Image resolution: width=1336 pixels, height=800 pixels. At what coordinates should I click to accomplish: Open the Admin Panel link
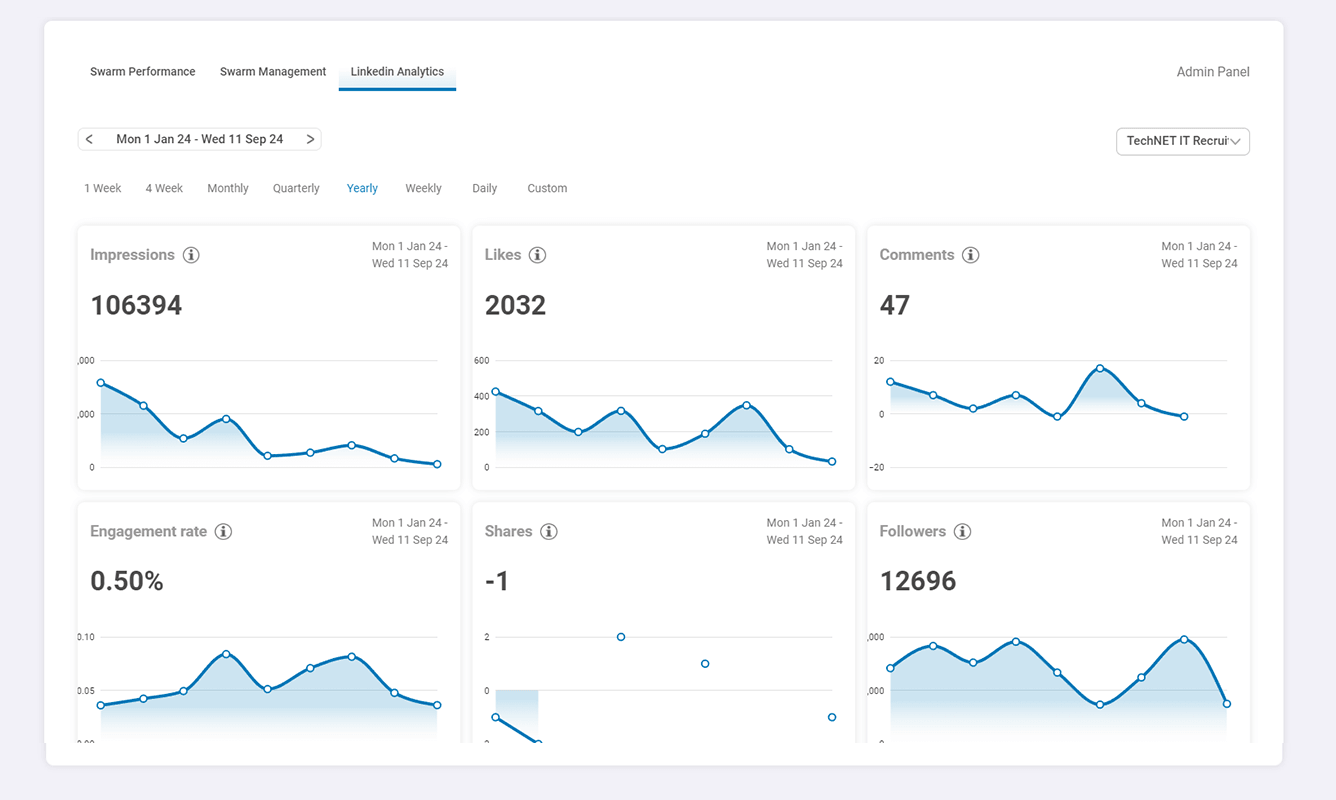coord(1213,72)
